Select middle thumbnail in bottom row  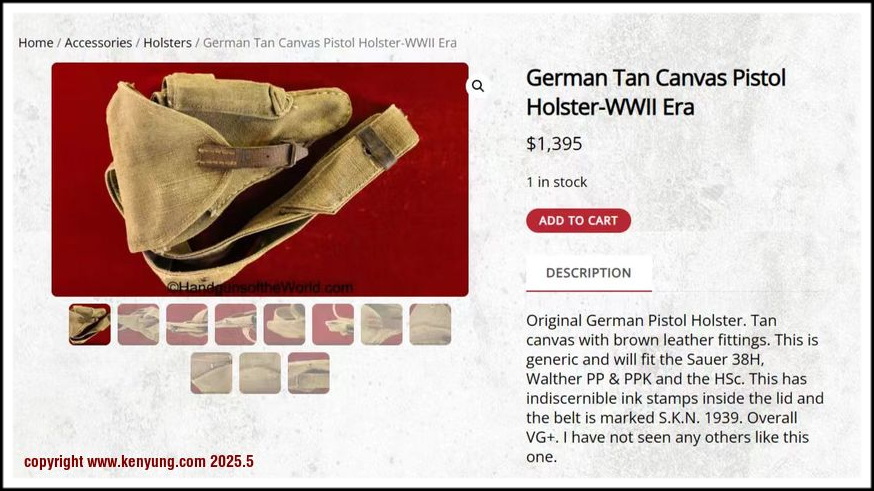point(260,373)
